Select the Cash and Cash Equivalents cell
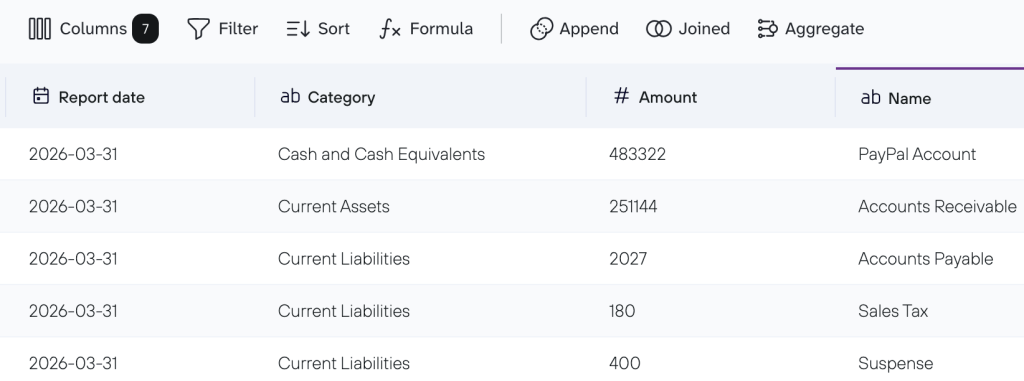This screenshot has height=381, width=1024. 381,154
